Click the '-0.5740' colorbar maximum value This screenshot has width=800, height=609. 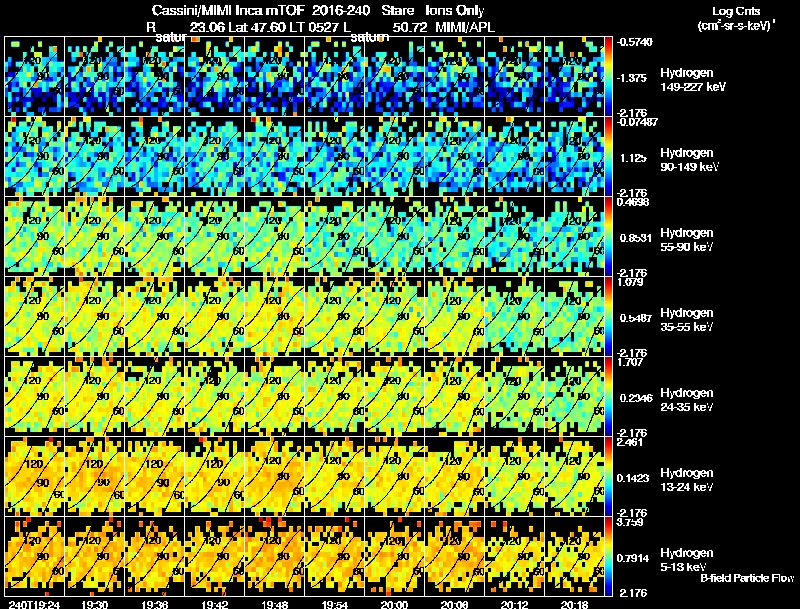pyautogui.click(x=634, y=42)
